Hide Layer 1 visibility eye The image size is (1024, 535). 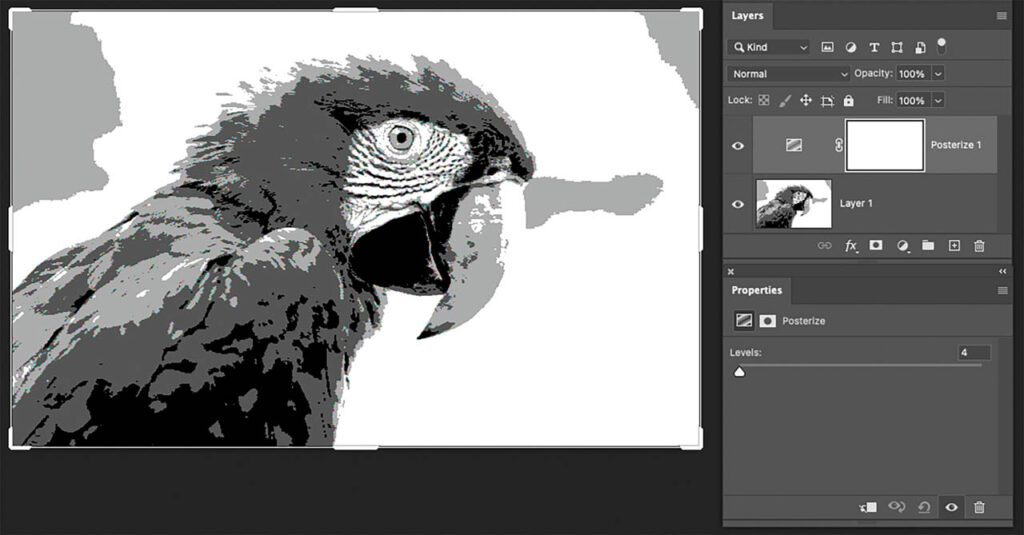click(738, 204)
